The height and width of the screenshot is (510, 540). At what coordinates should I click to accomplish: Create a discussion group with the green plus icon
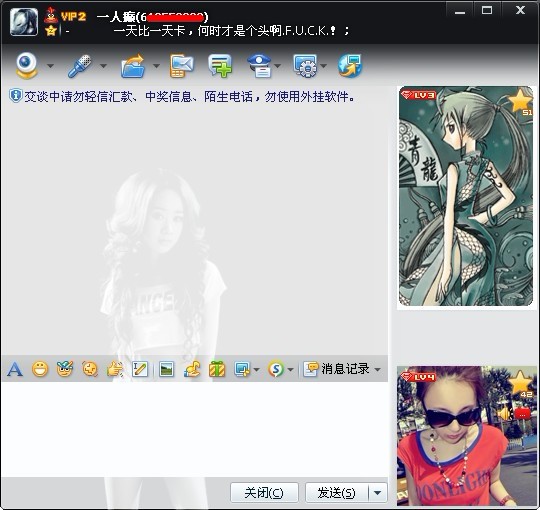pos(220,65)
